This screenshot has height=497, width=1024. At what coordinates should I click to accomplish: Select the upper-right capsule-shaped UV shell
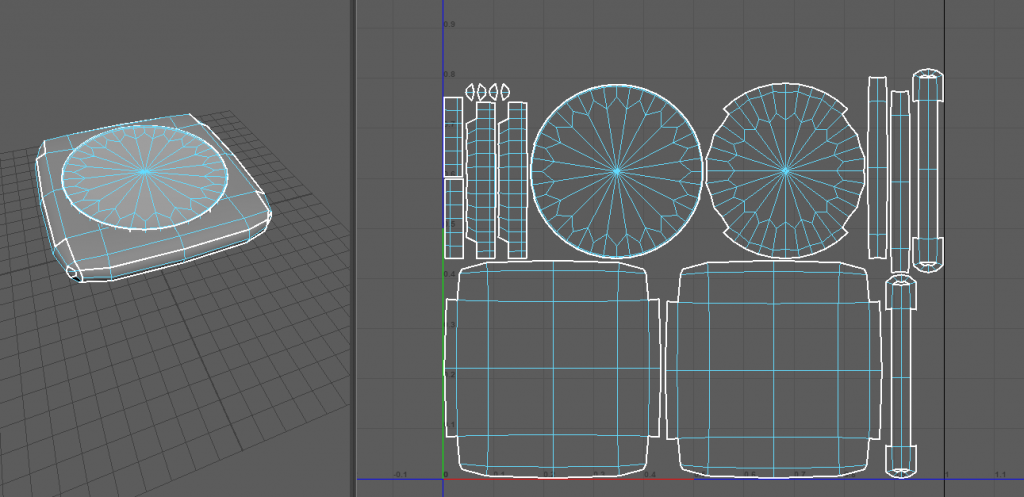(x=929, y=169)
